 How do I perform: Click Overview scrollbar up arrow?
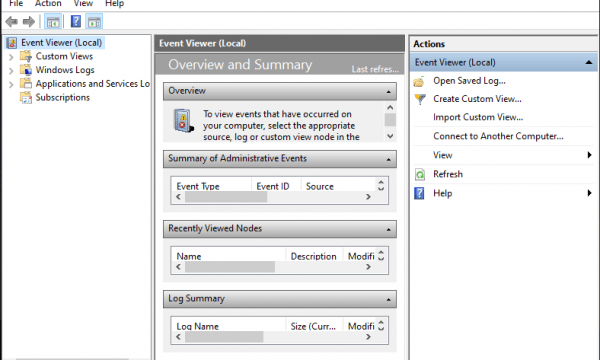coord(390,108)
